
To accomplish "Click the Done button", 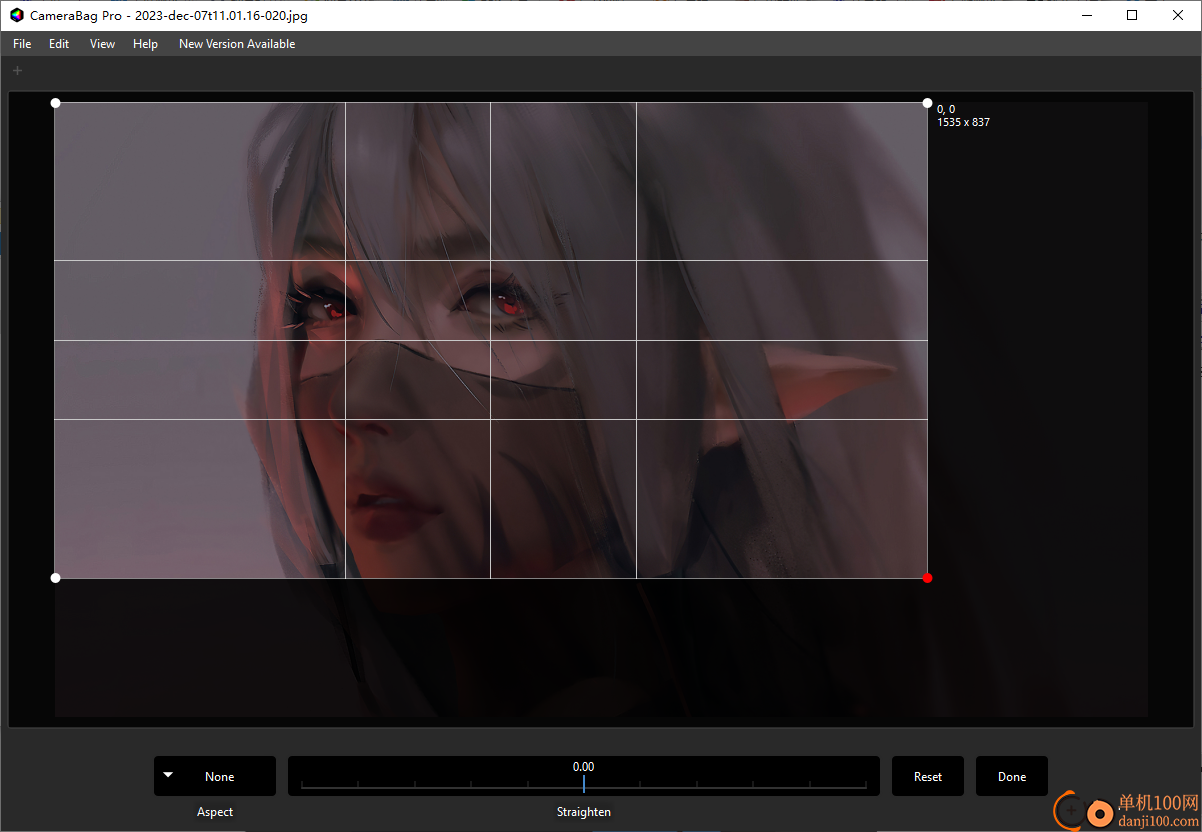I will click(x=1012, y=776).
